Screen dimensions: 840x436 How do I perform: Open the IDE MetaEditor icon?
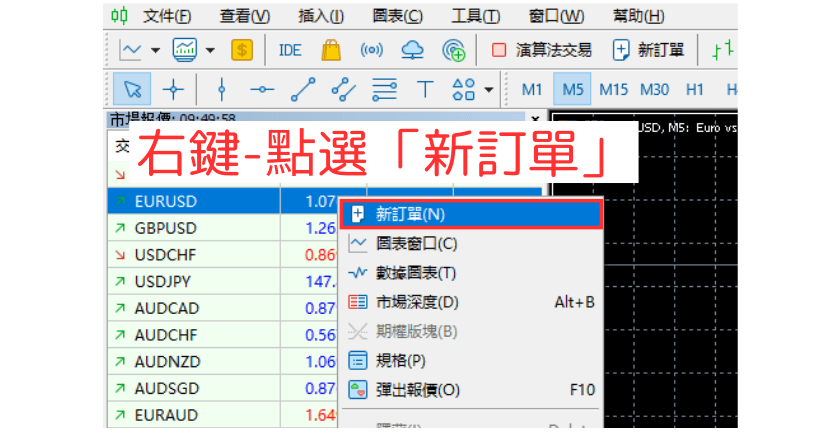pyautogui.click(x=290, y=50)
